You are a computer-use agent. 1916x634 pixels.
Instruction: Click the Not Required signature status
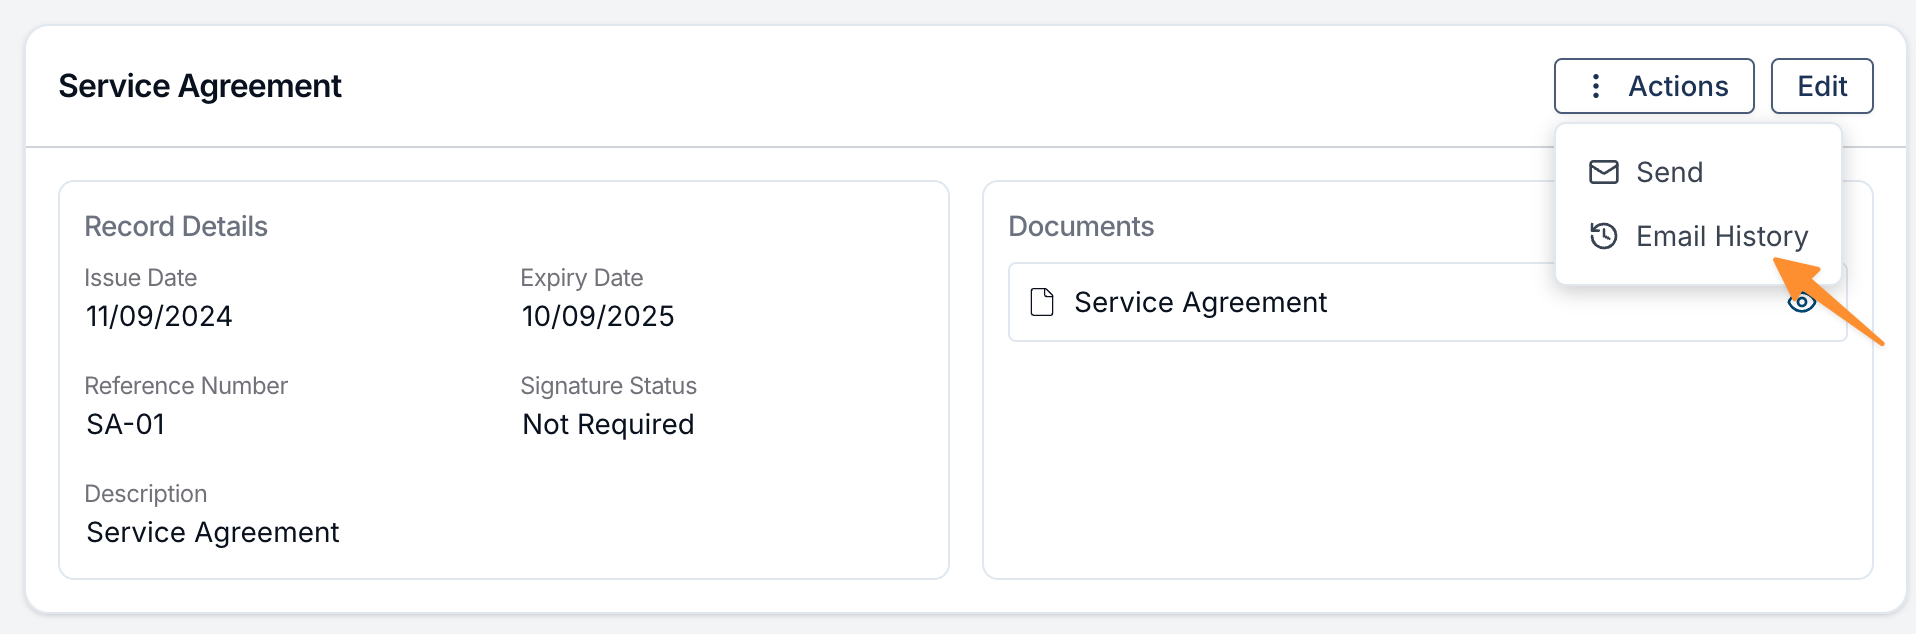tap(608, 424)
